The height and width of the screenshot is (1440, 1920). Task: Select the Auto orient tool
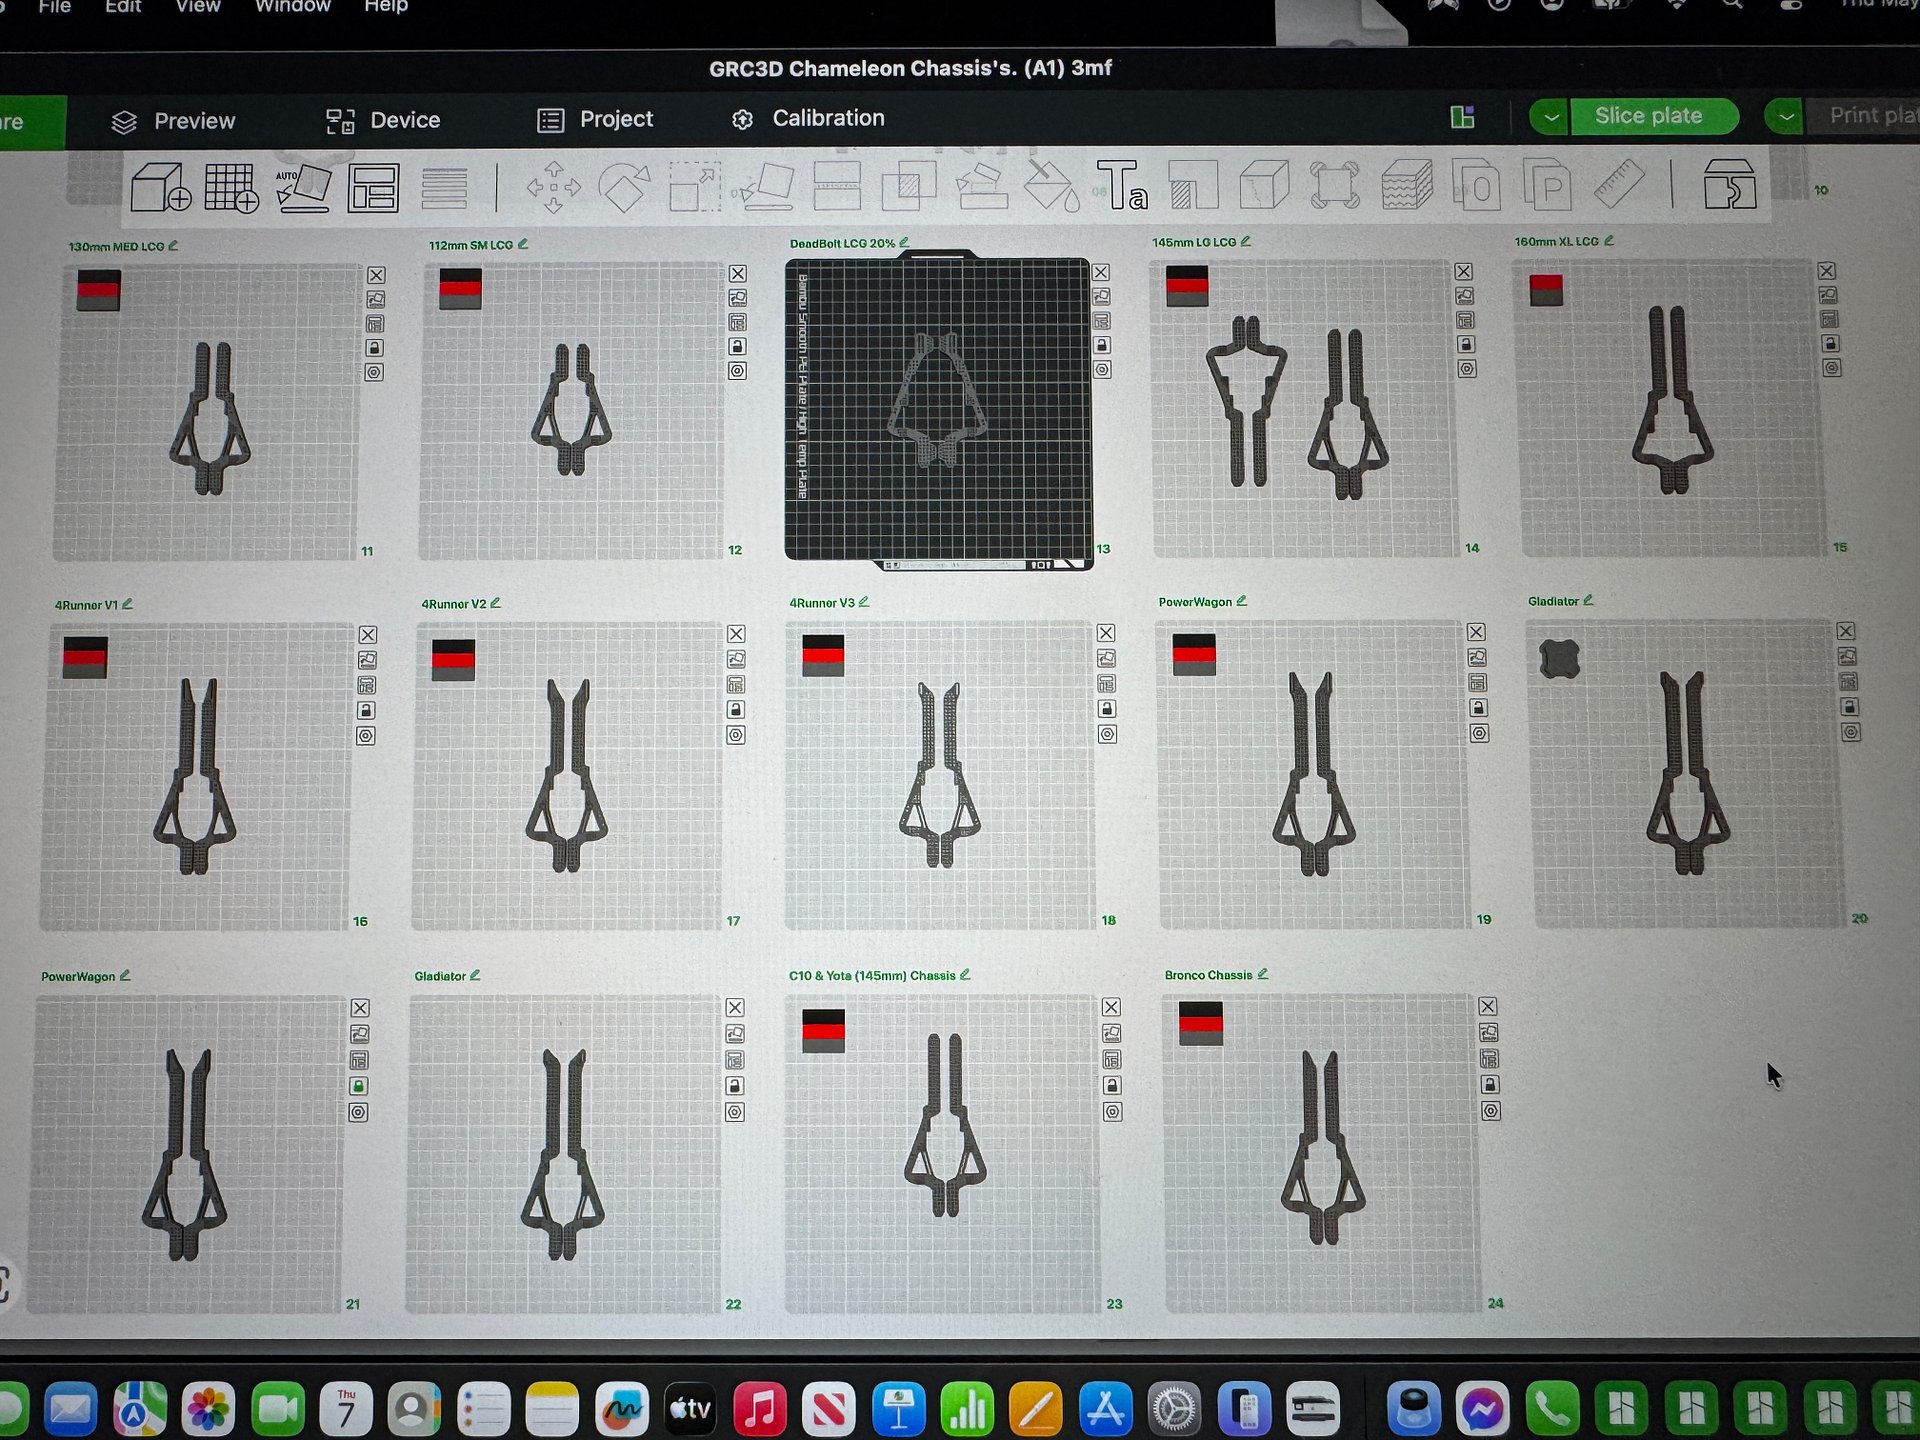point(302,188)
